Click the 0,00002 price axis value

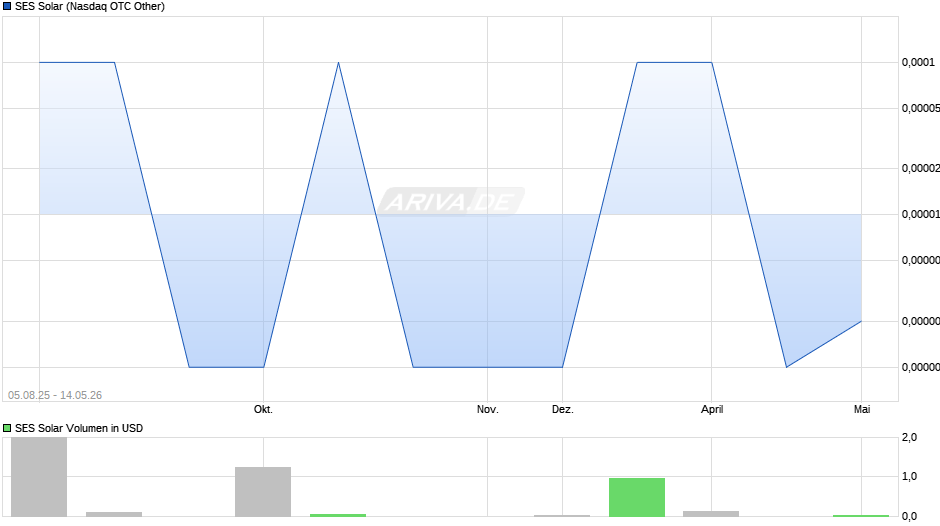tap(920, 168)
